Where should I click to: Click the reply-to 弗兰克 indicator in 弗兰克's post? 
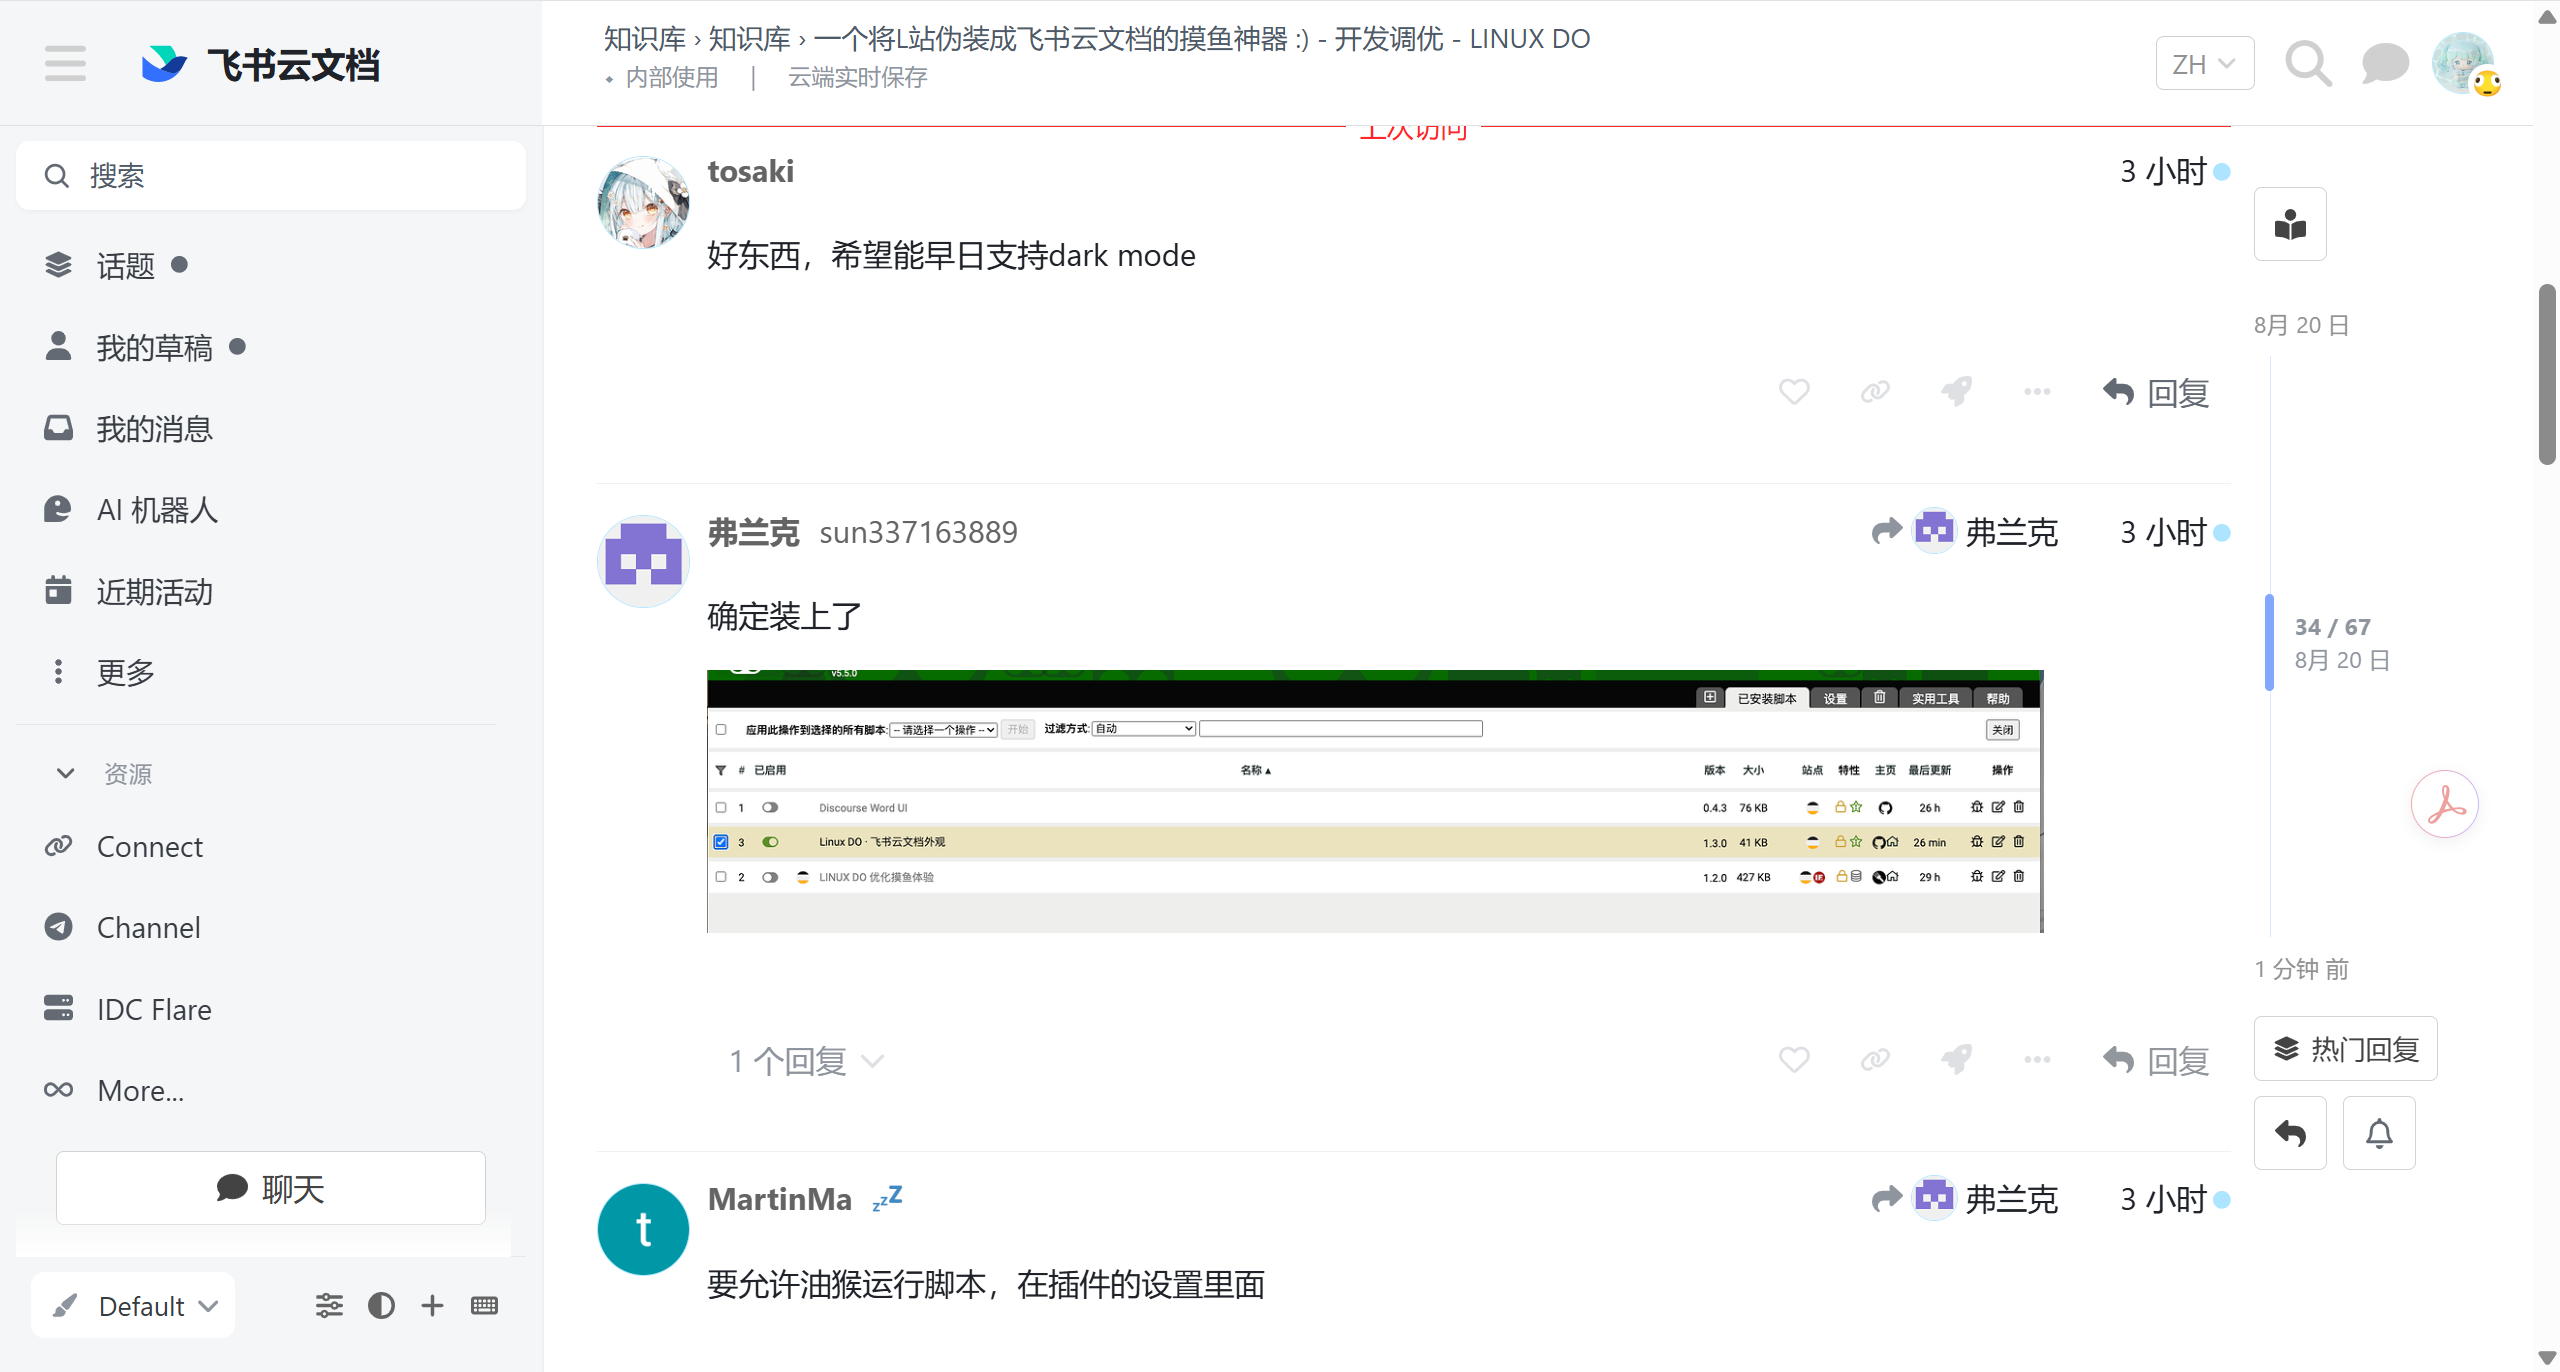click(1964, 532)
